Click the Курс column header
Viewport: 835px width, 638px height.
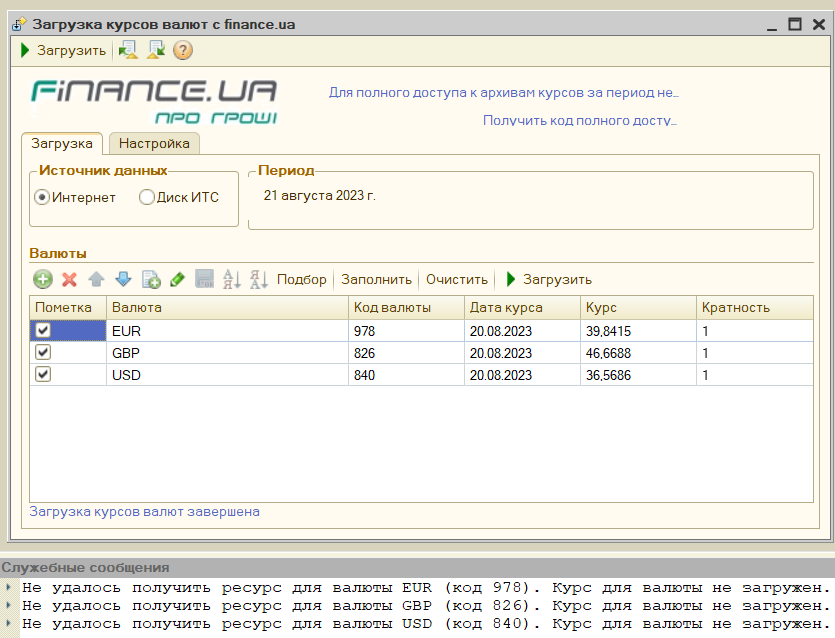636,307
